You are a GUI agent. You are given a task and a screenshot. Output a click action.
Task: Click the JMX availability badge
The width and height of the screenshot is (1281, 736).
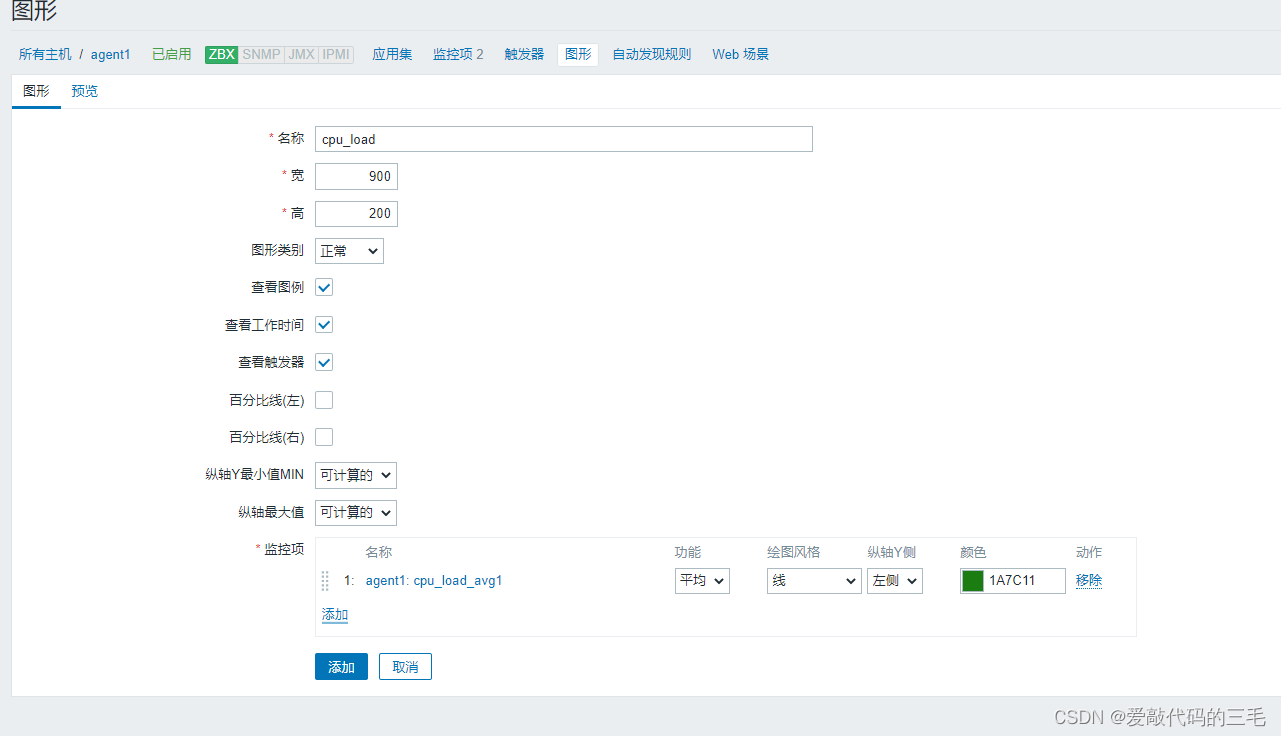pyautogui.click(x=301, y=55)
